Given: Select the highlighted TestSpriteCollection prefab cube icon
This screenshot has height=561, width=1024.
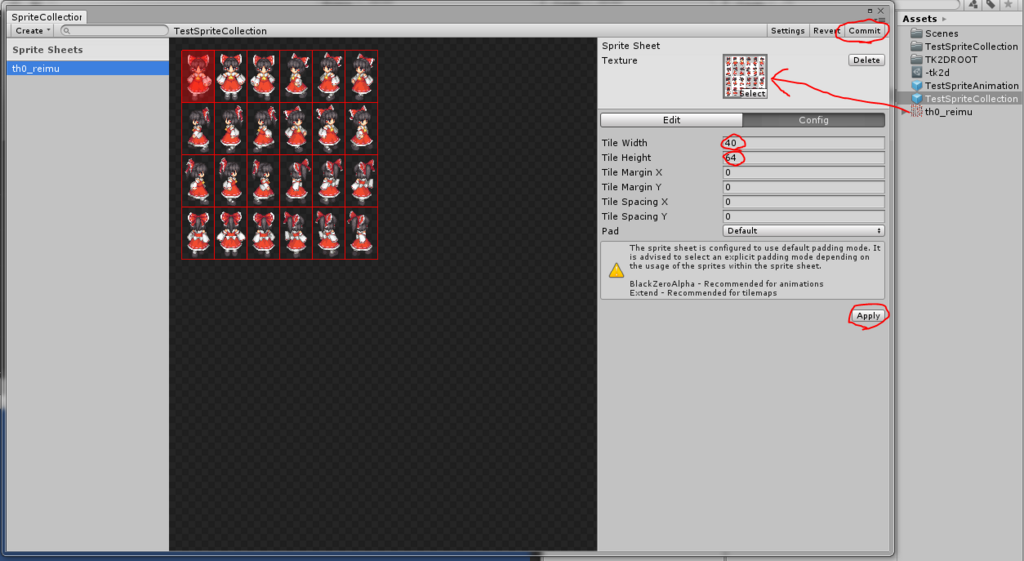Looking at the screenshot, I should [917, 99].
